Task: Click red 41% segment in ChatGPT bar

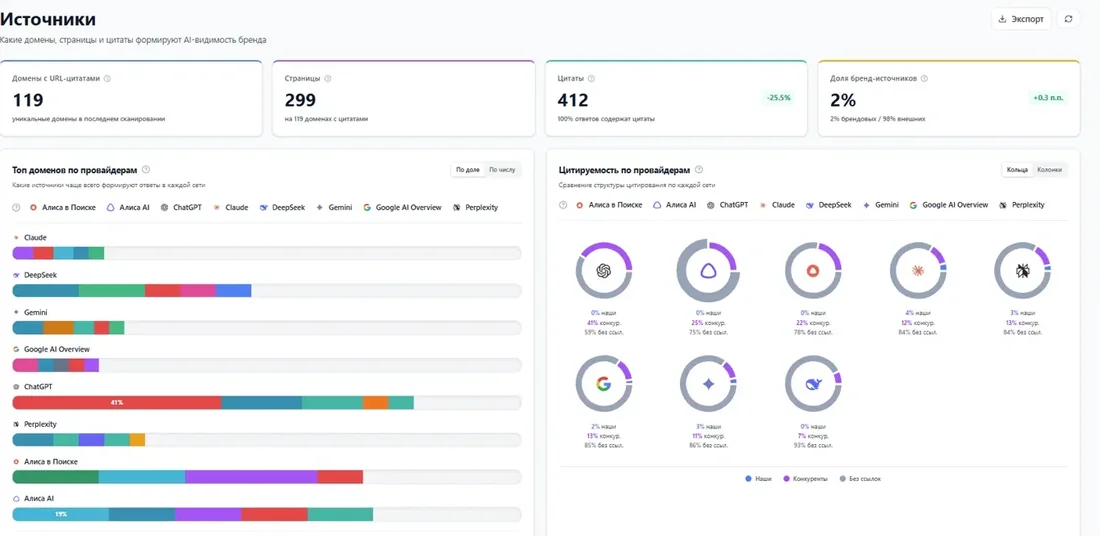Action: pyautogui.click(x=116, y=403)
